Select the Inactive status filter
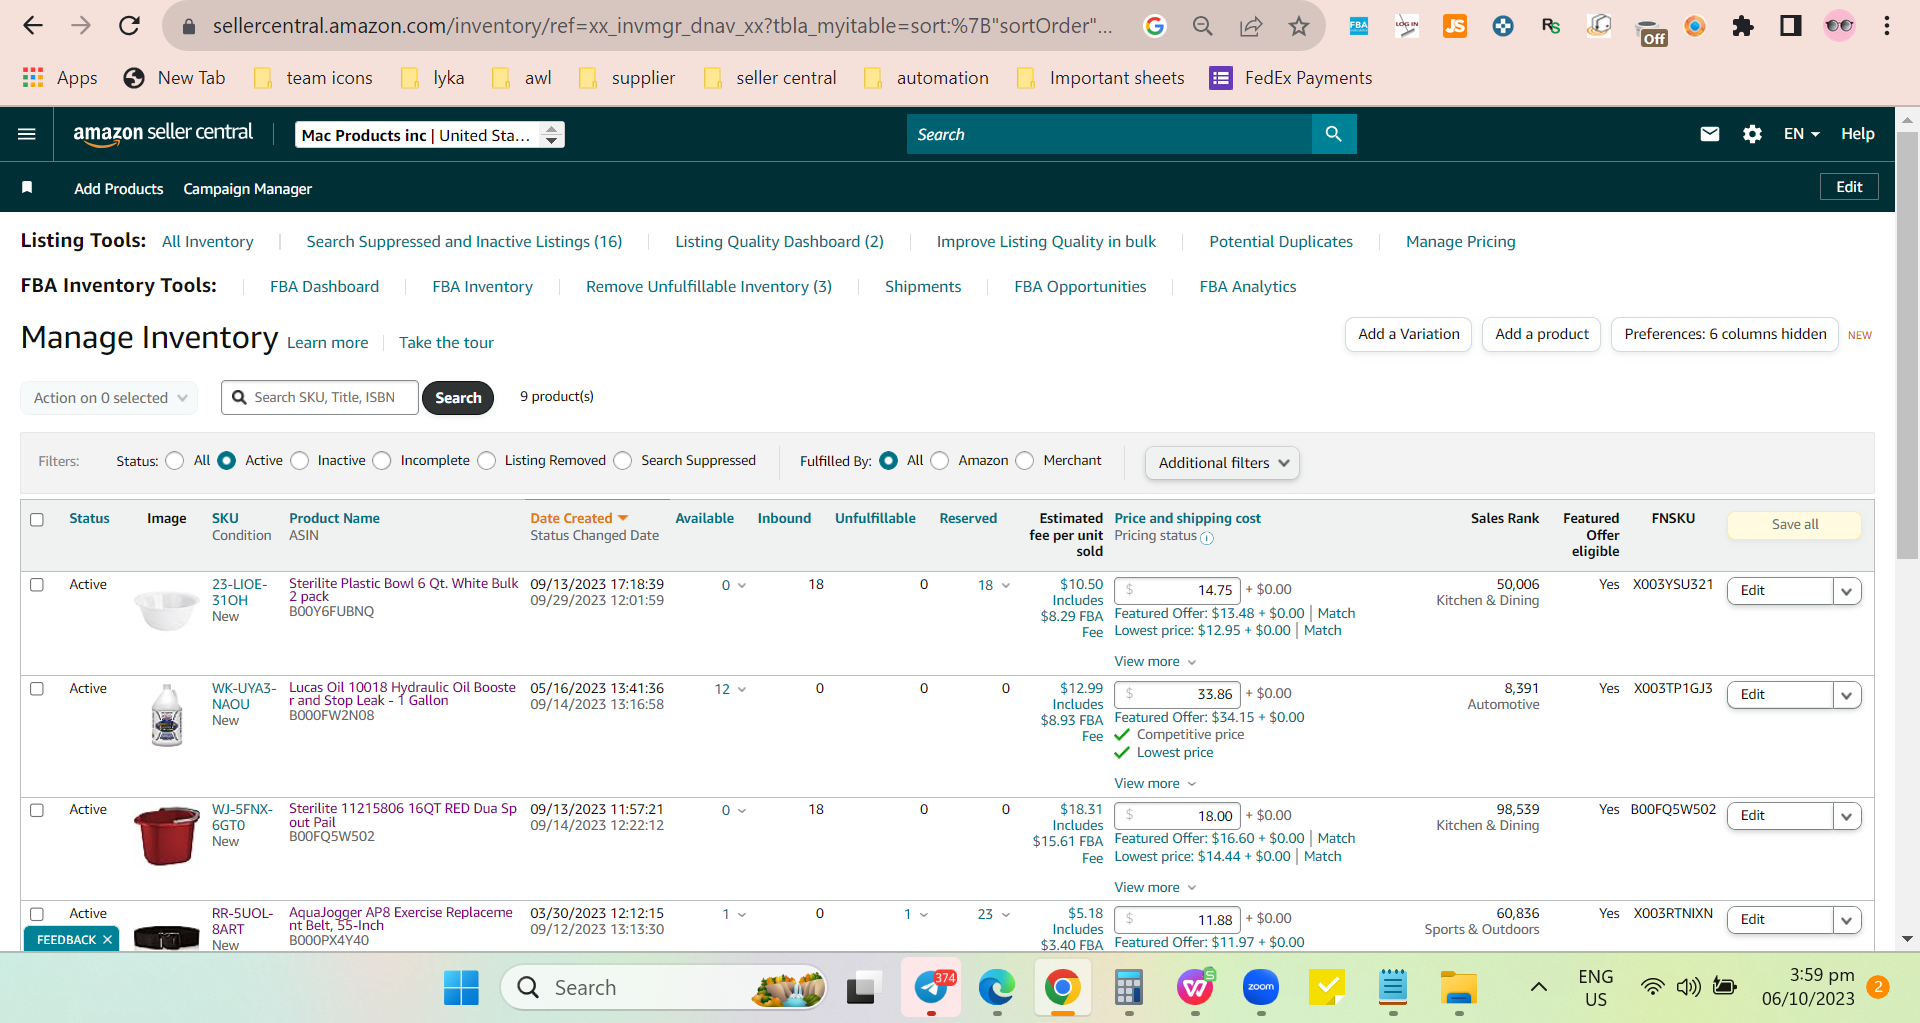 point(300,461)
